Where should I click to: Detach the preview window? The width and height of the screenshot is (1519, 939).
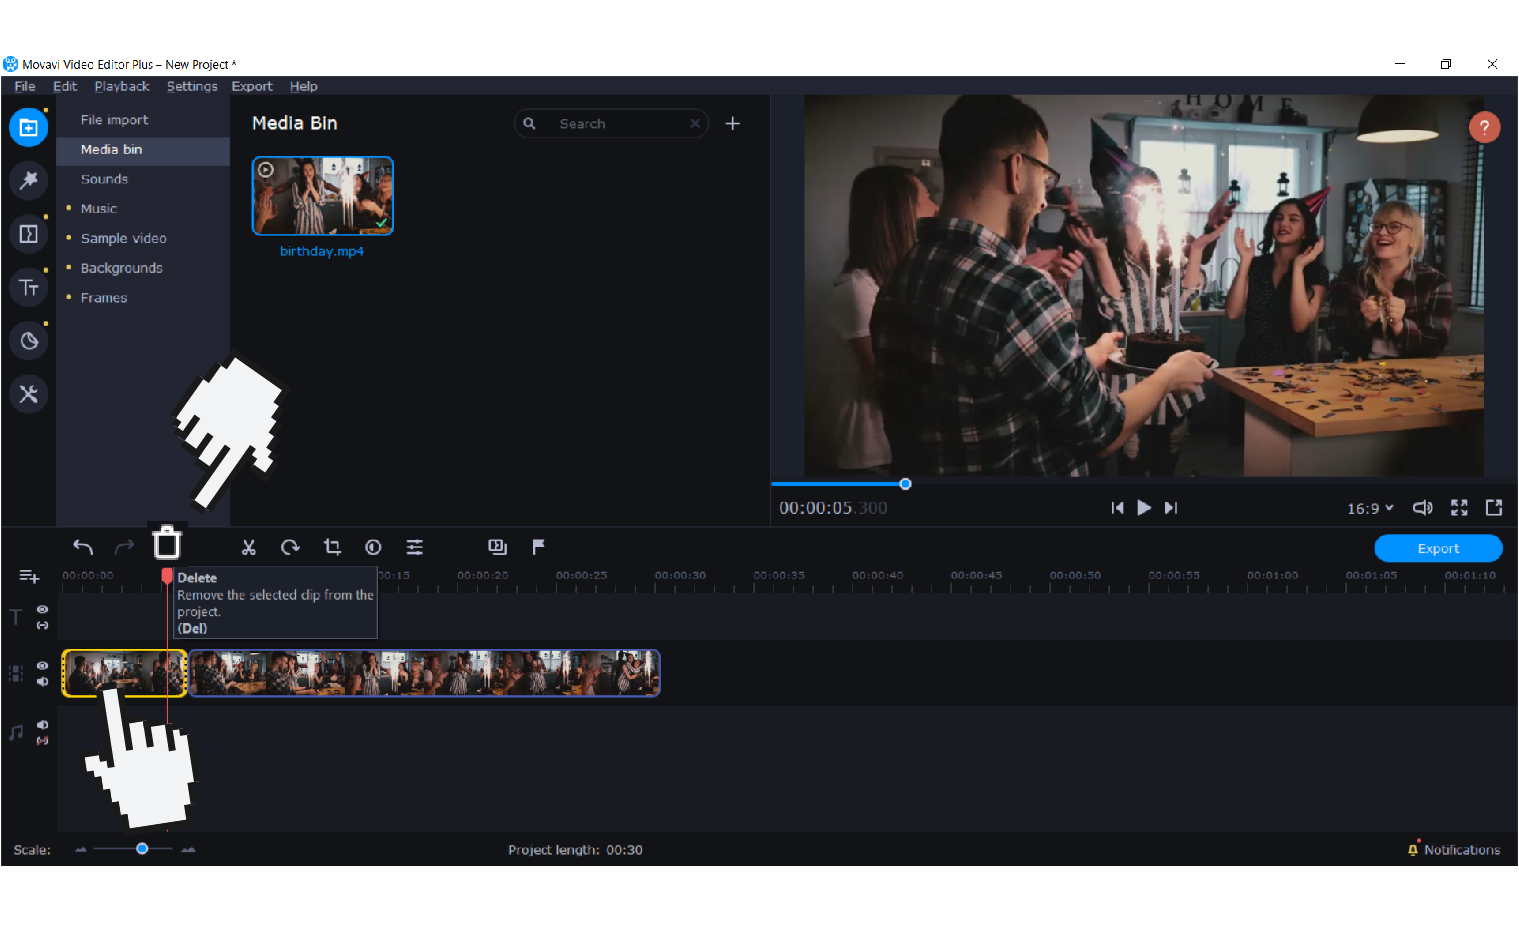(1494, 508)
